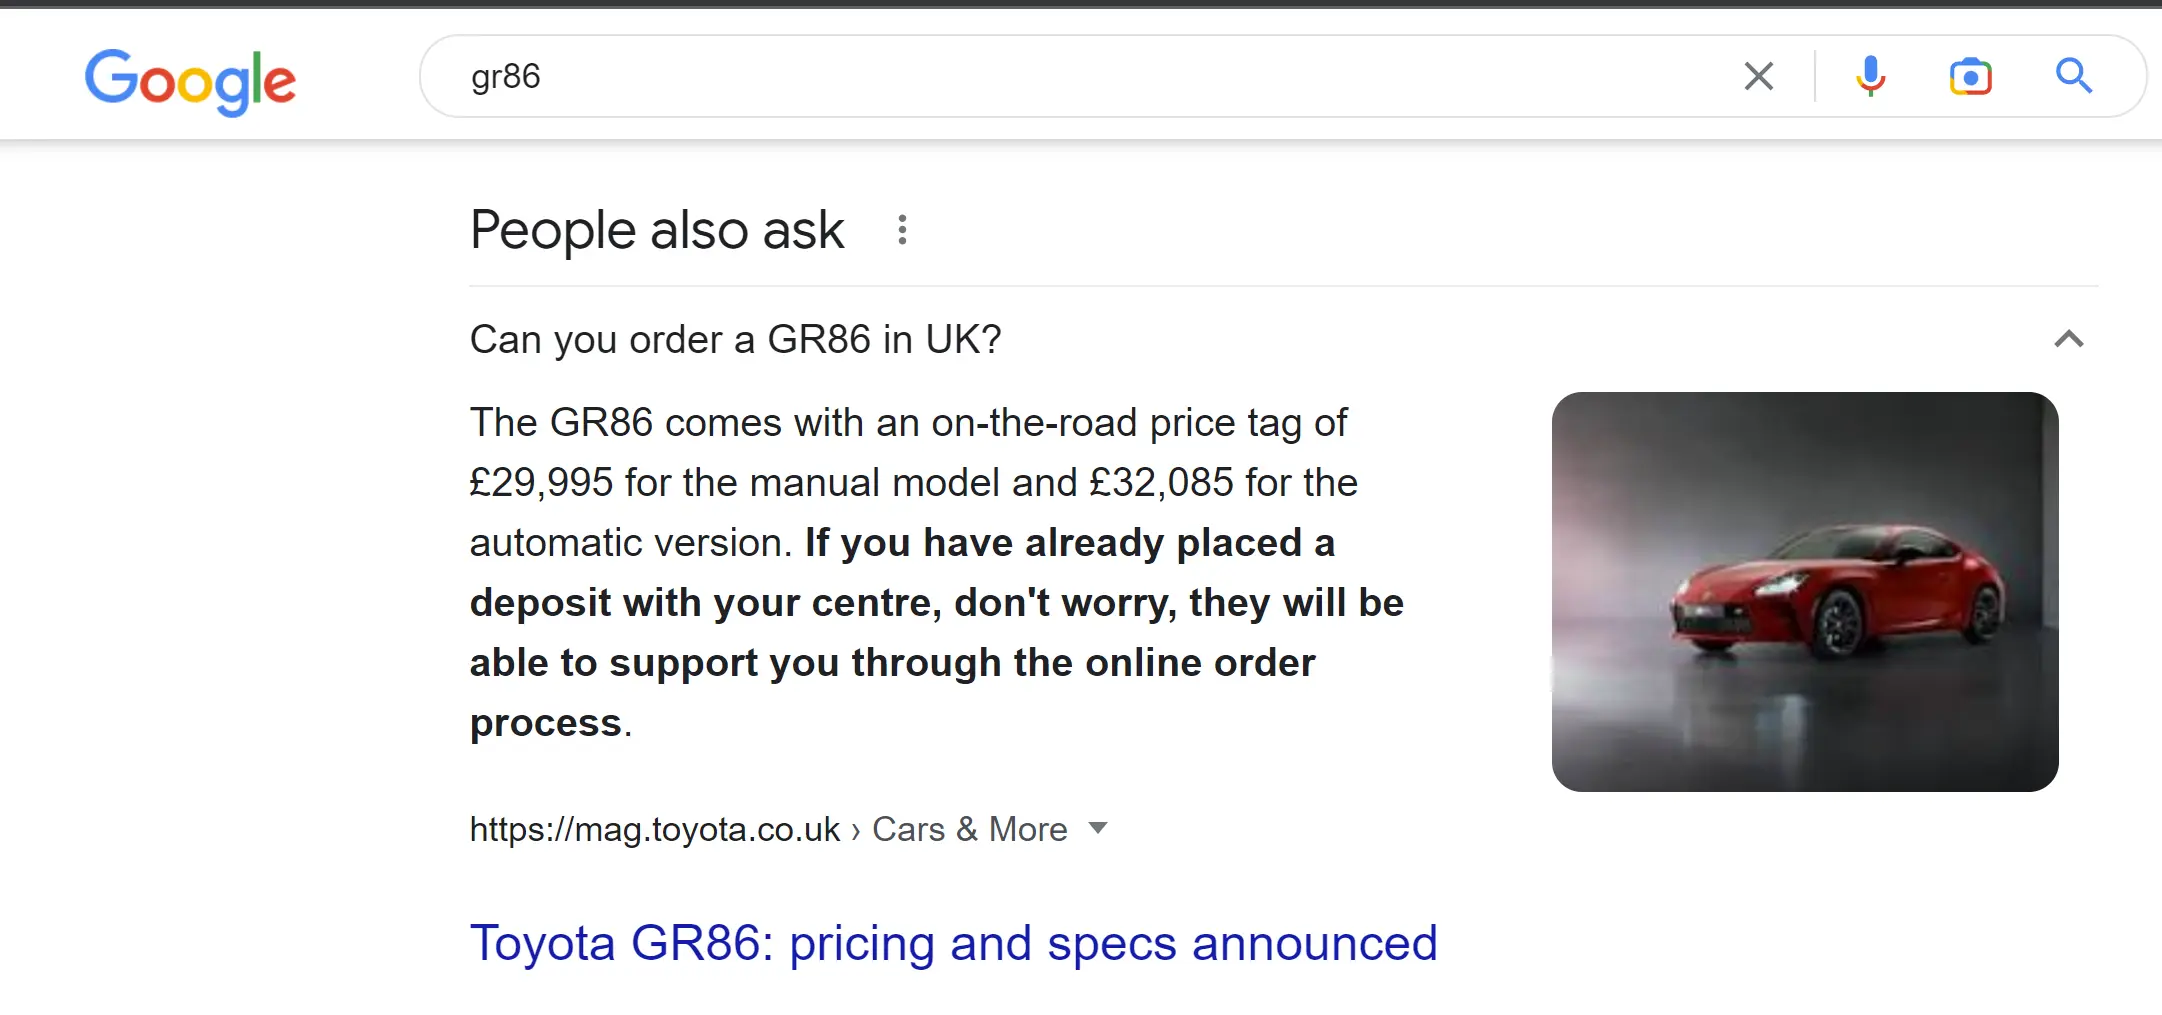
Task: Clear the search query with the X
Action: click(x=1759, y=76)
